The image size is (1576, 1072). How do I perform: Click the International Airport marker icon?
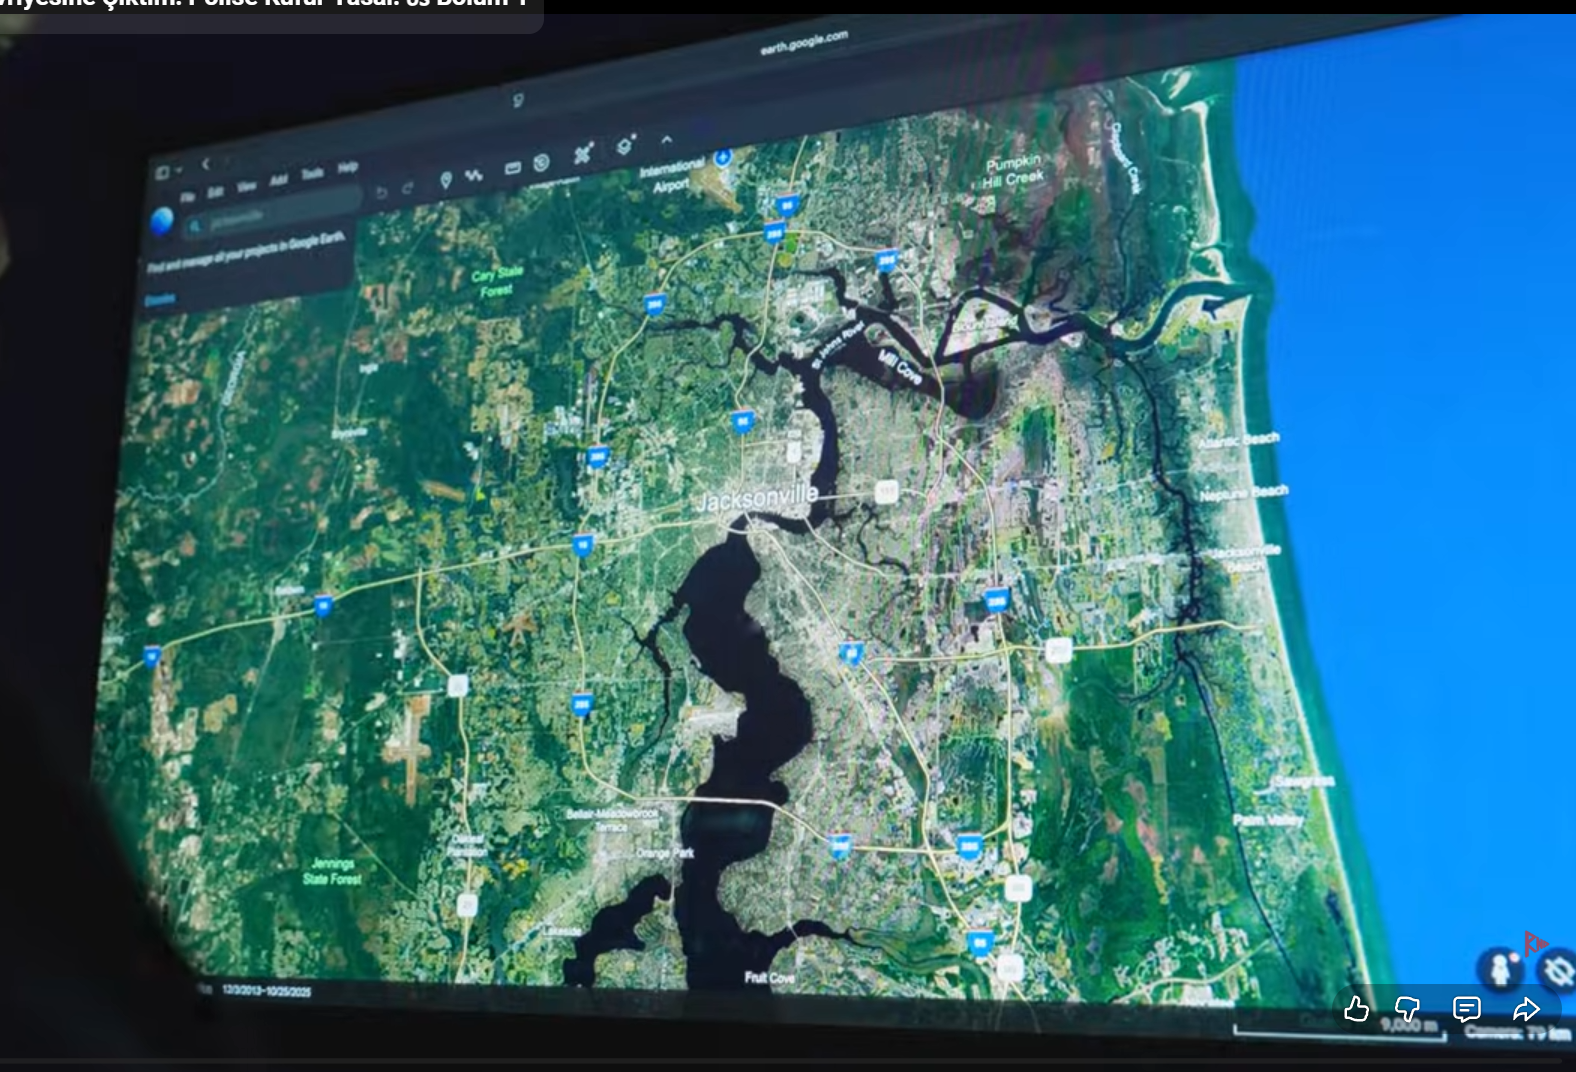(723, 157)
